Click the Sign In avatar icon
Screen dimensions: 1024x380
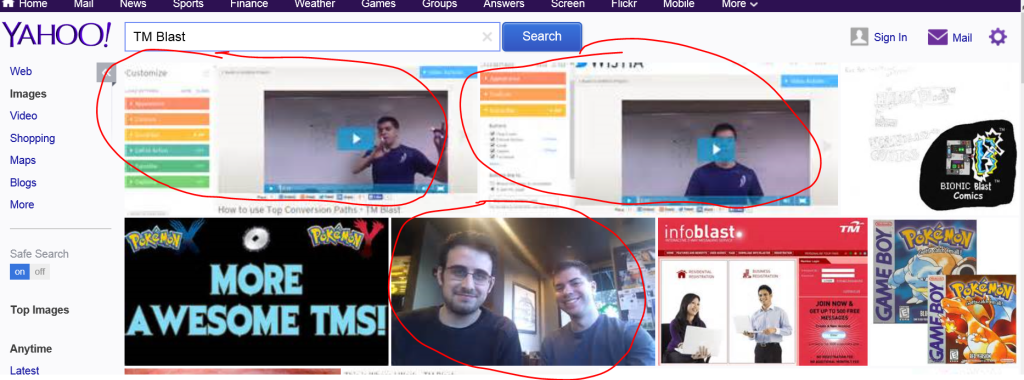pyautogui.click(x=859, y=37)
